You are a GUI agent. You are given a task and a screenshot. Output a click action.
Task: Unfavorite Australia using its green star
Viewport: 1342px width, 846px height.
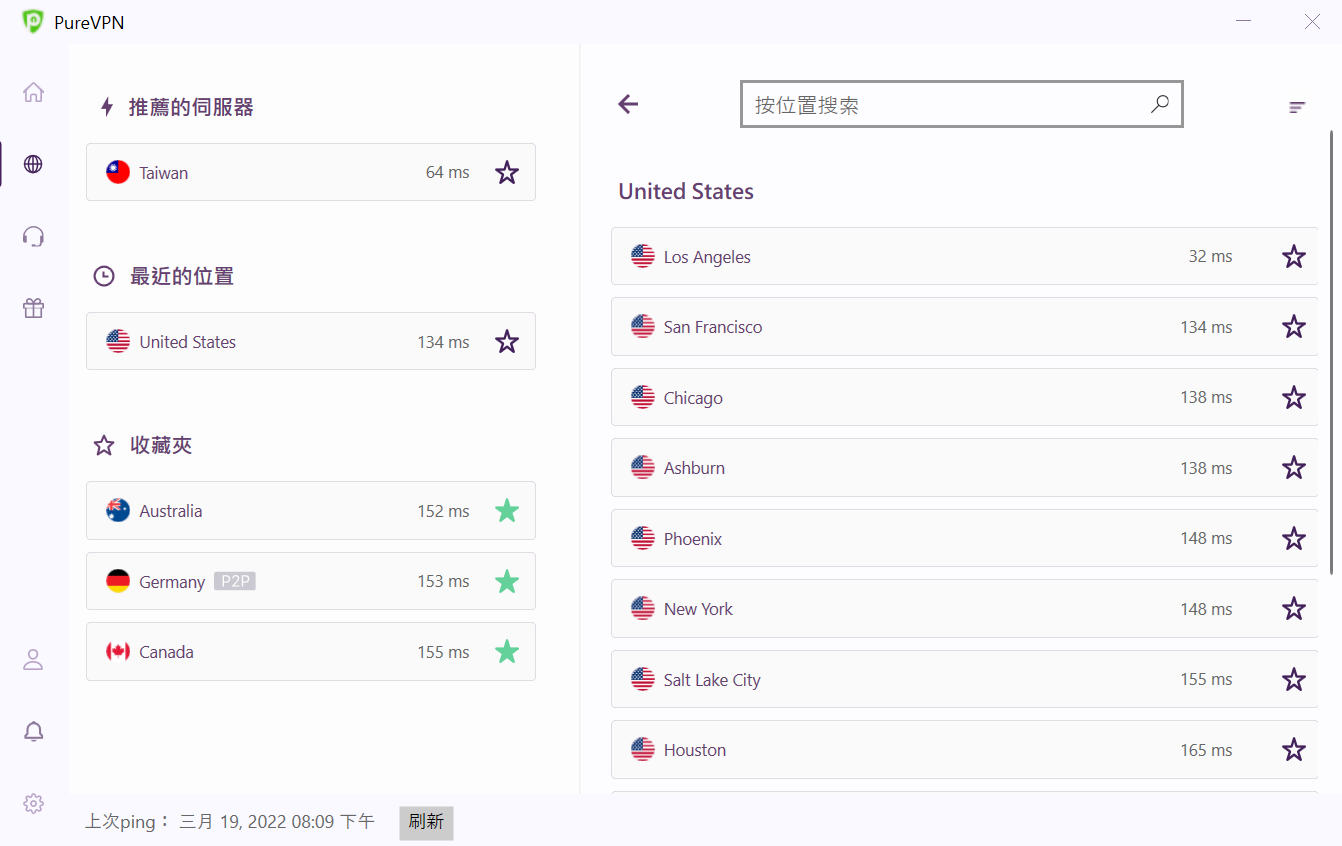[x=507, y=511]
